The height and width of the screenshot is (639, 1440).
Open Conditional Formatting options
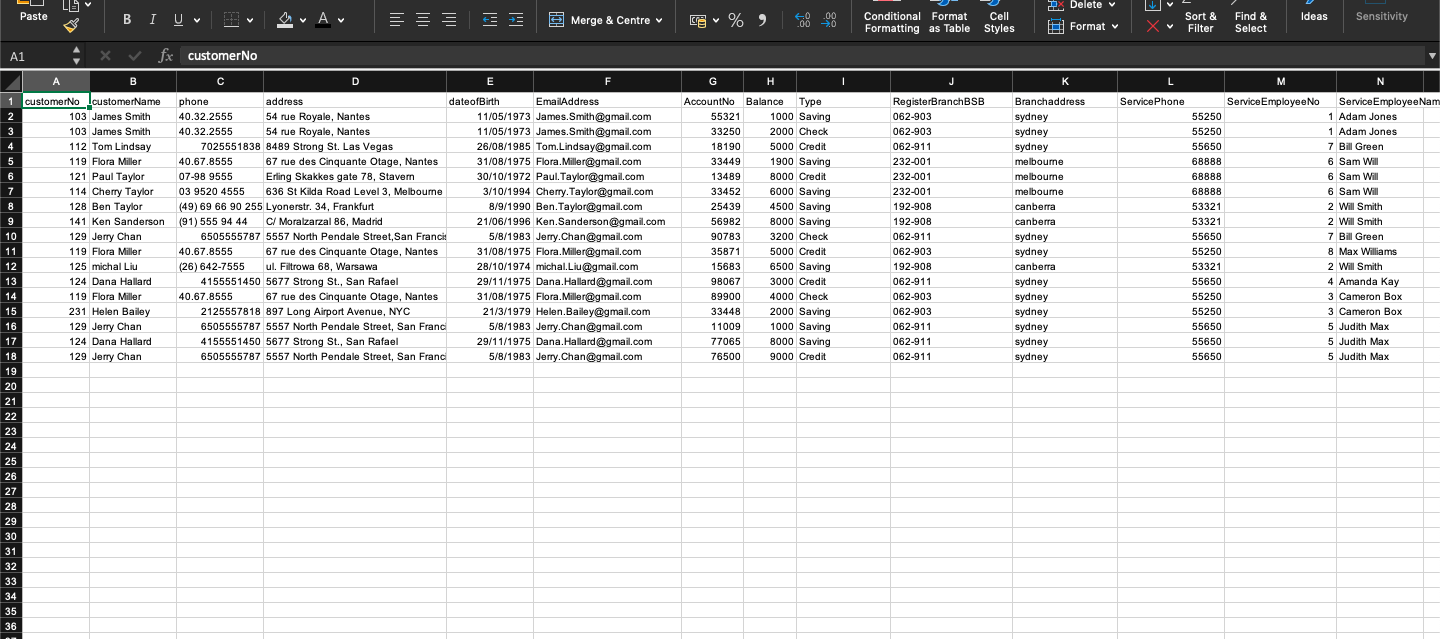pos(891,18)
